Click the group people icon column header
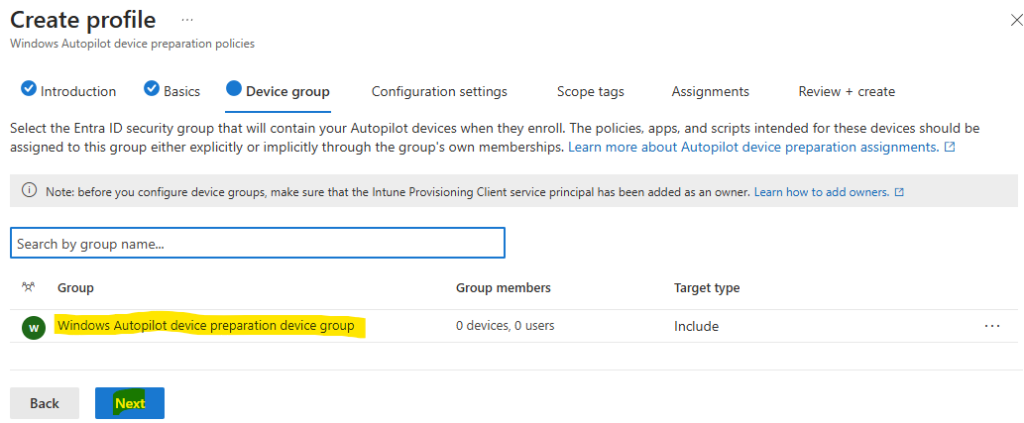 [x=29, y=287]
